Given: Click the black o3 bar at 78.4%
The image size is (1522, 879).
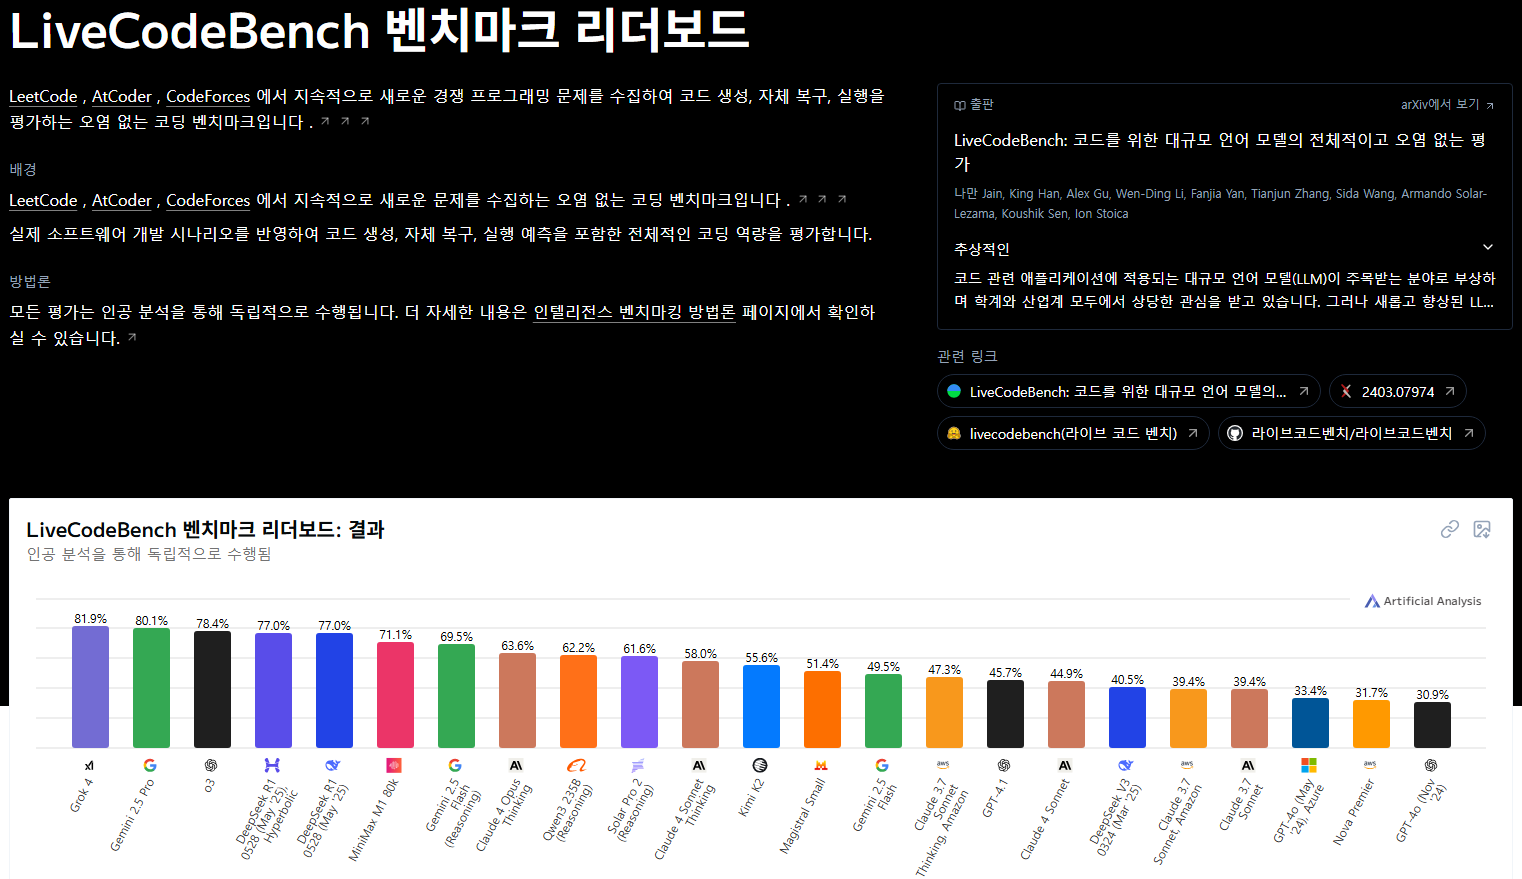Looking at the screenshot, I should point(212,690).
